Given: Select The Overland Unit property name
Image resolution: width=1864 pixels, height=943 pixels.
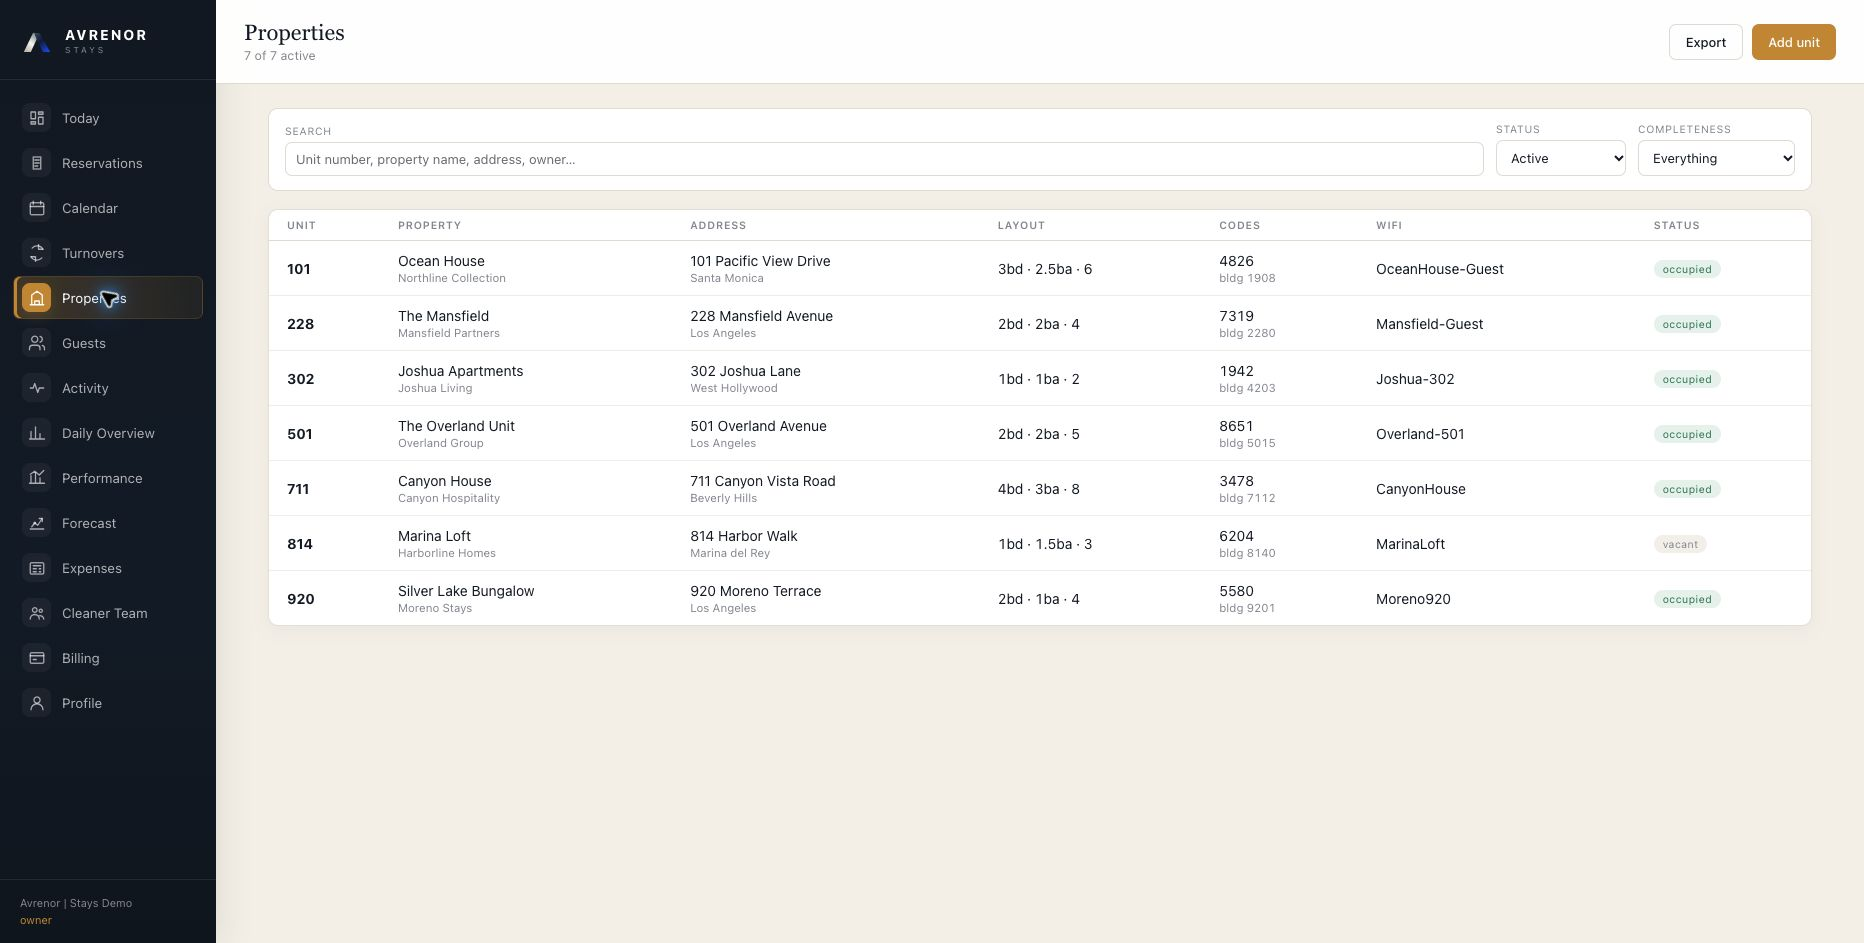Looking at the screenshot, I should click(456, 426).
